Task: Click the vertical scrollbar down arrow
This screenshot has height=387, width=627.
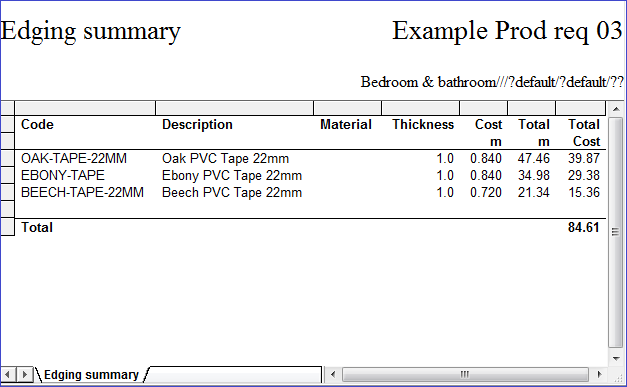Action: click(x=616, y=358)
